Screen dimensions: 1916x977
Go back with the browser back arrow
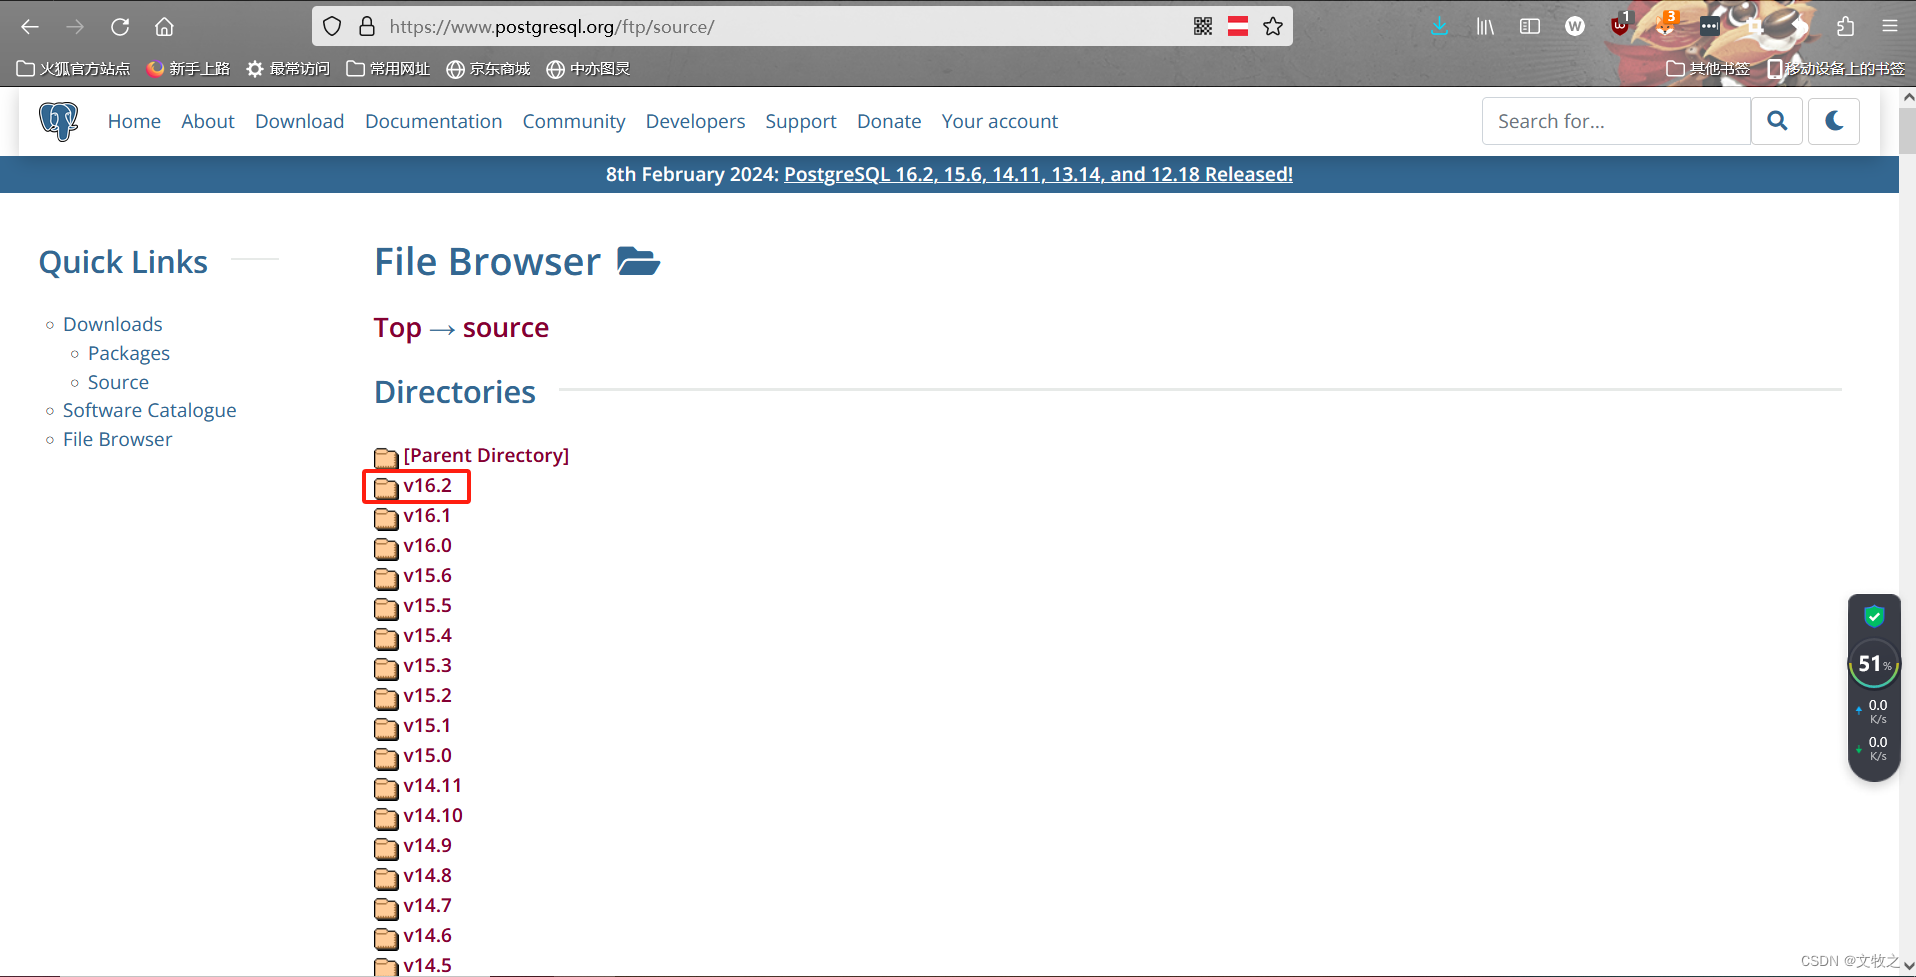point(30,27)
